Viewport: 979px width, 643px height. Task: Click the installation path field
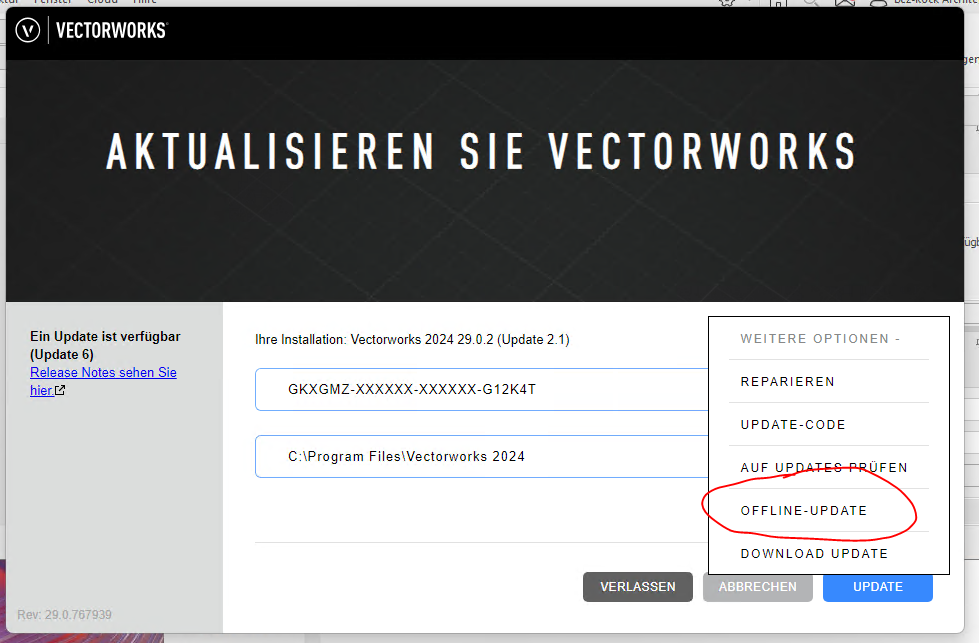[x=480, y=456]
